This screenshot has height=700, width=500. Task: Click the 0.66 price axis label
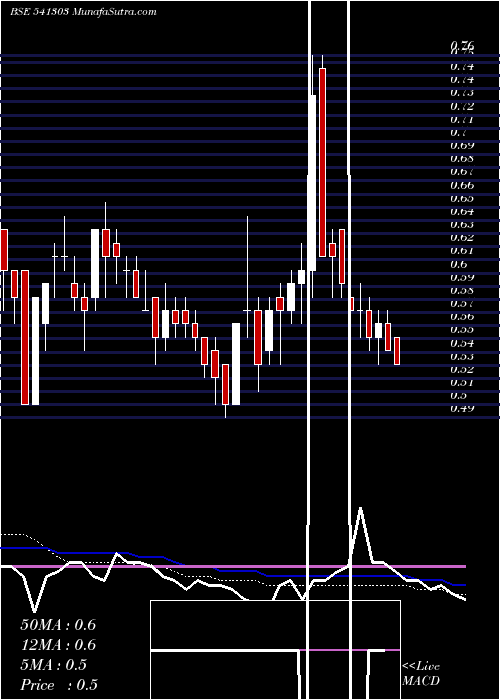(x=462, y=185)
